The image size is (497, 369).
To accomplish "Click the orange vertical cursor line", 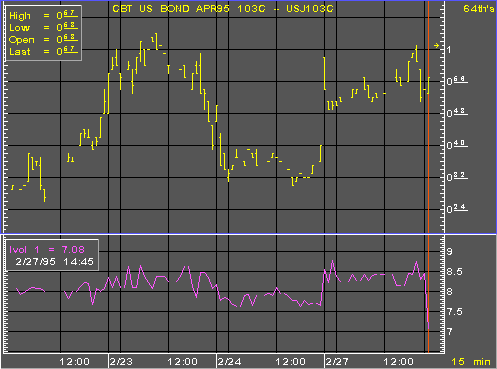I will (428, 177).
